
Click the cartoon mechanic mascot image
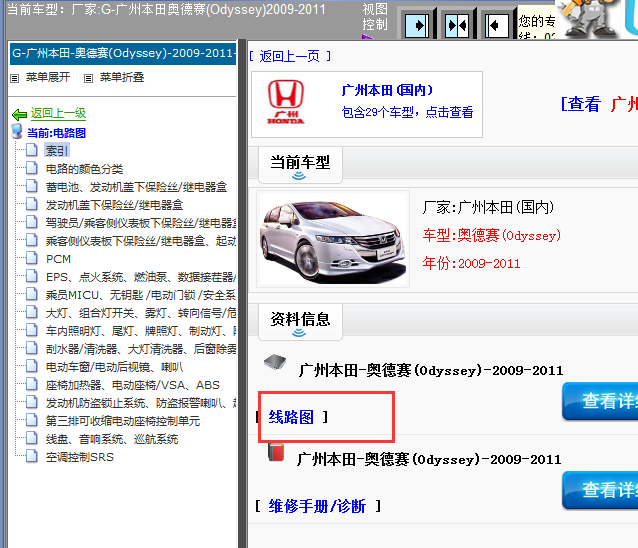point(588,19)
